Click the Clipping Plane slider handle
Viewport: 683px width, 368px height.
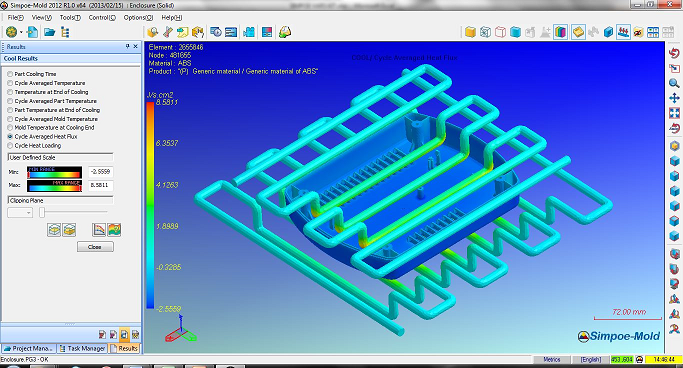pyautogui.click(x=42, y=212)
